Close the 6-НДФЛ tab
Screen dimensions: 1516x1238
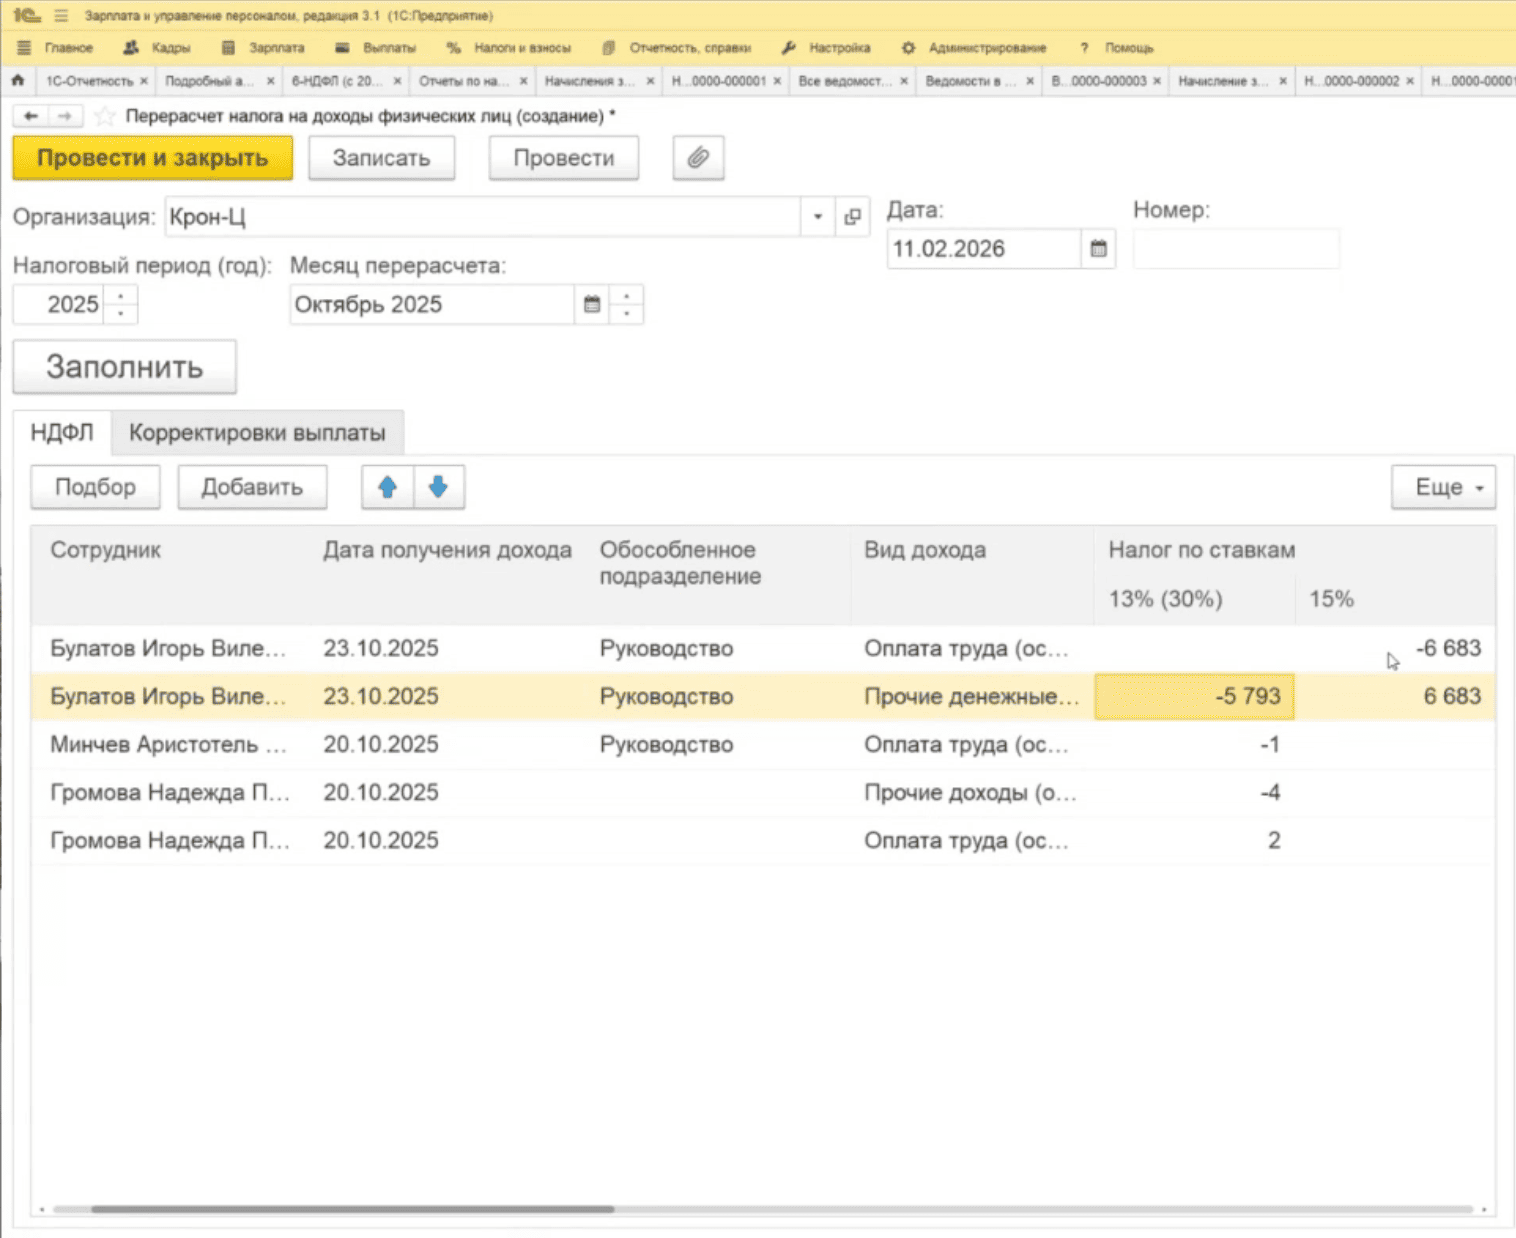tap(397, 81)
